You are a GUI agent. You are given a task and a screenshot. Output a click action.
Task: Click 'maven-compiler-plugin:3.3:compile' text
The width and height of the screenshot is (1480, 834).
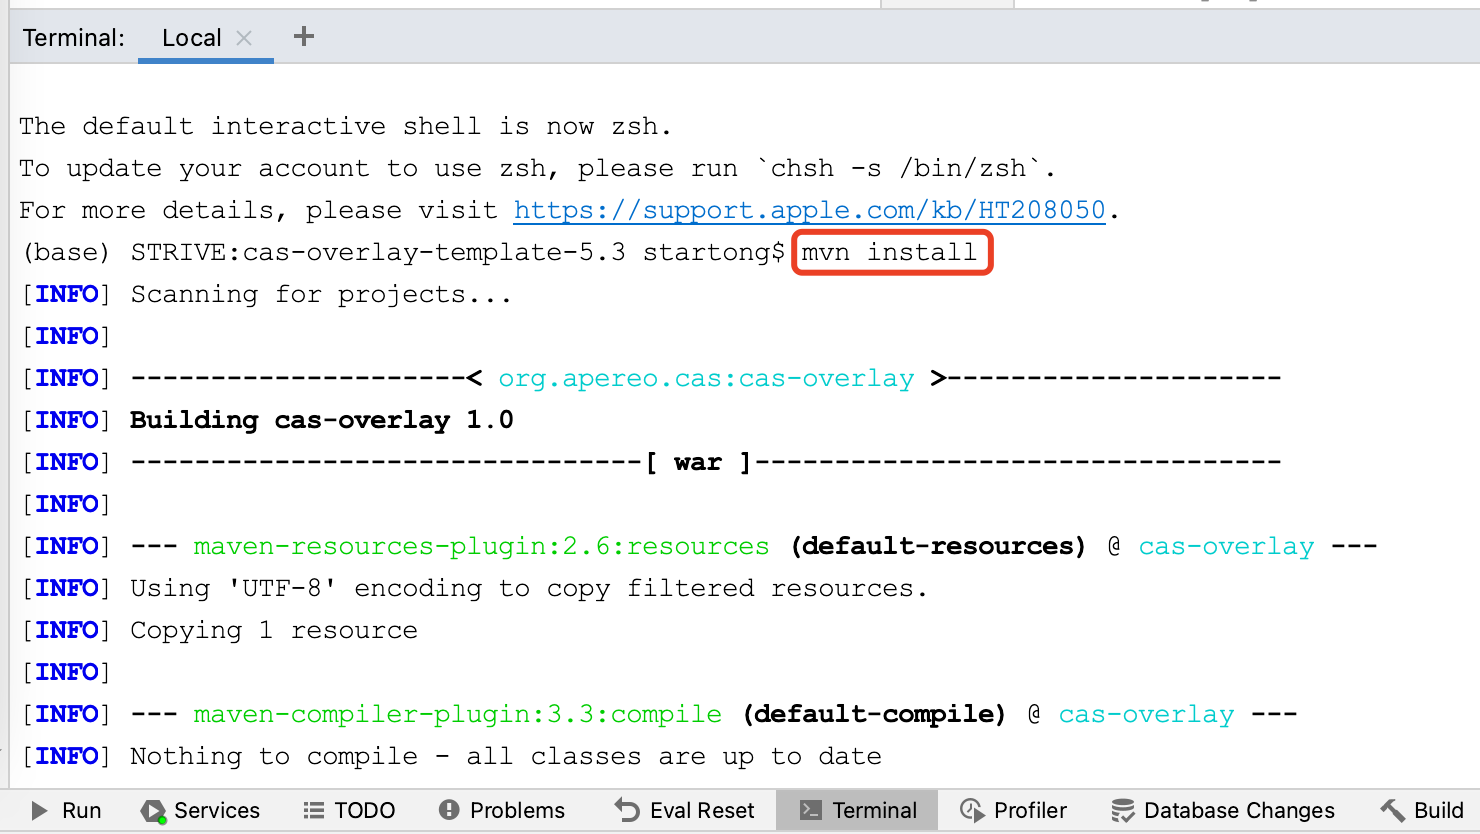[457, 714]
